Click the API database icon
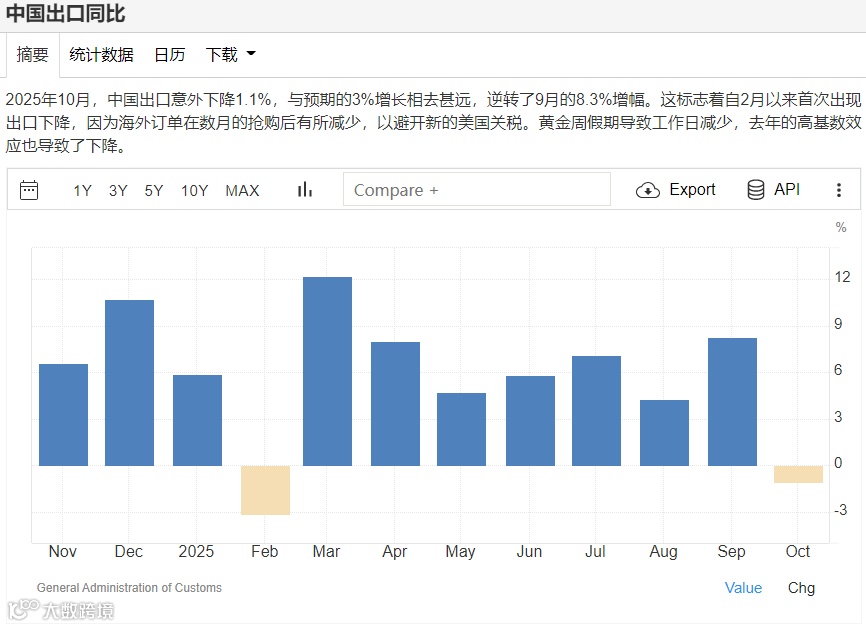Screen dimensions: 866x627 [x=756, y=190]
